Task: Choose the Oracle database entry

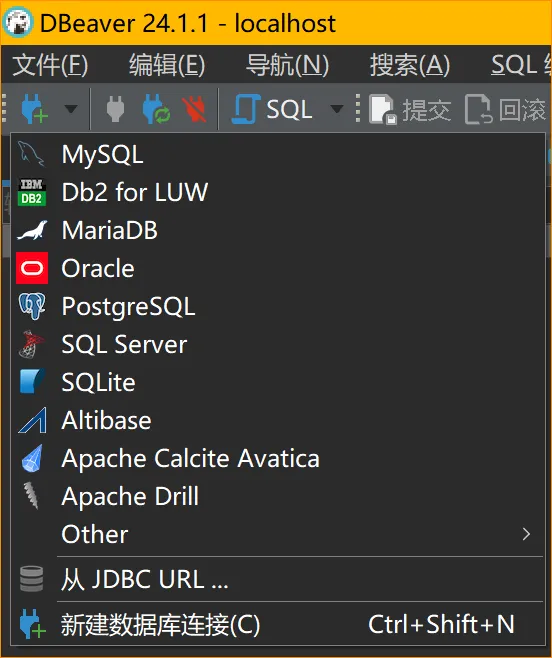Action: coord(277,268)
